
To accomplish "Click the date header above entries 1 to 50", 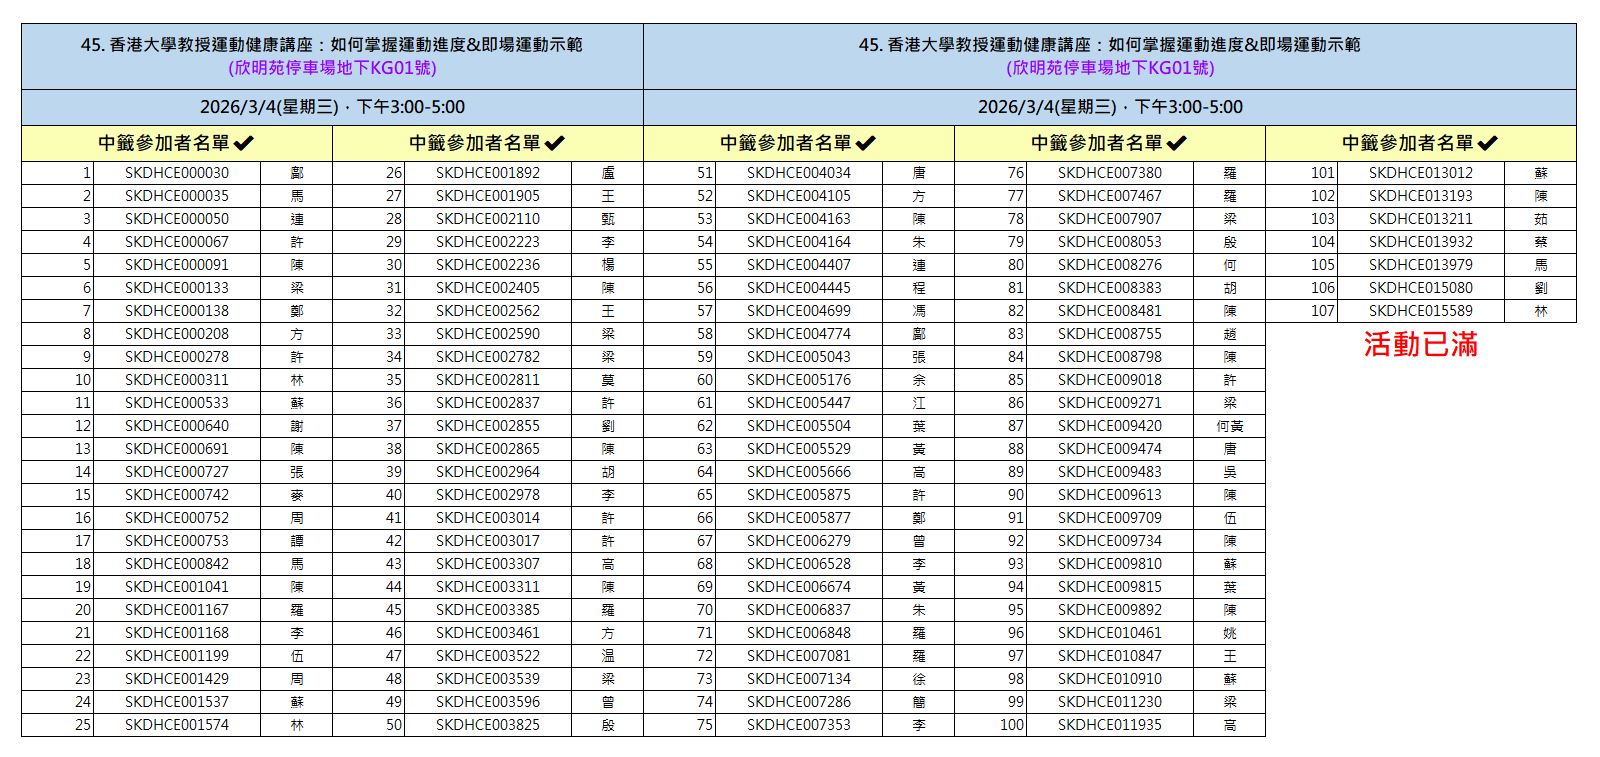I will pyautogui.click(x=332, y=107).
